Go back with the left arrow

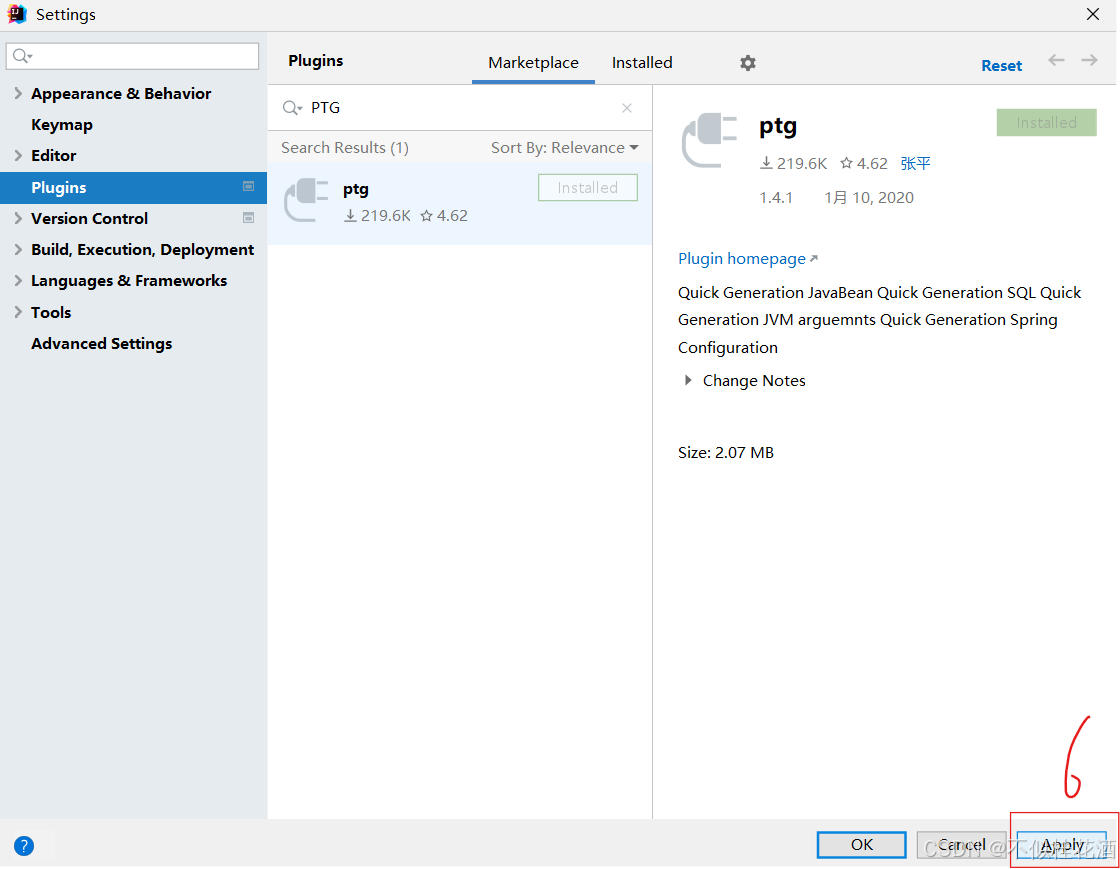click(1056, 61)
